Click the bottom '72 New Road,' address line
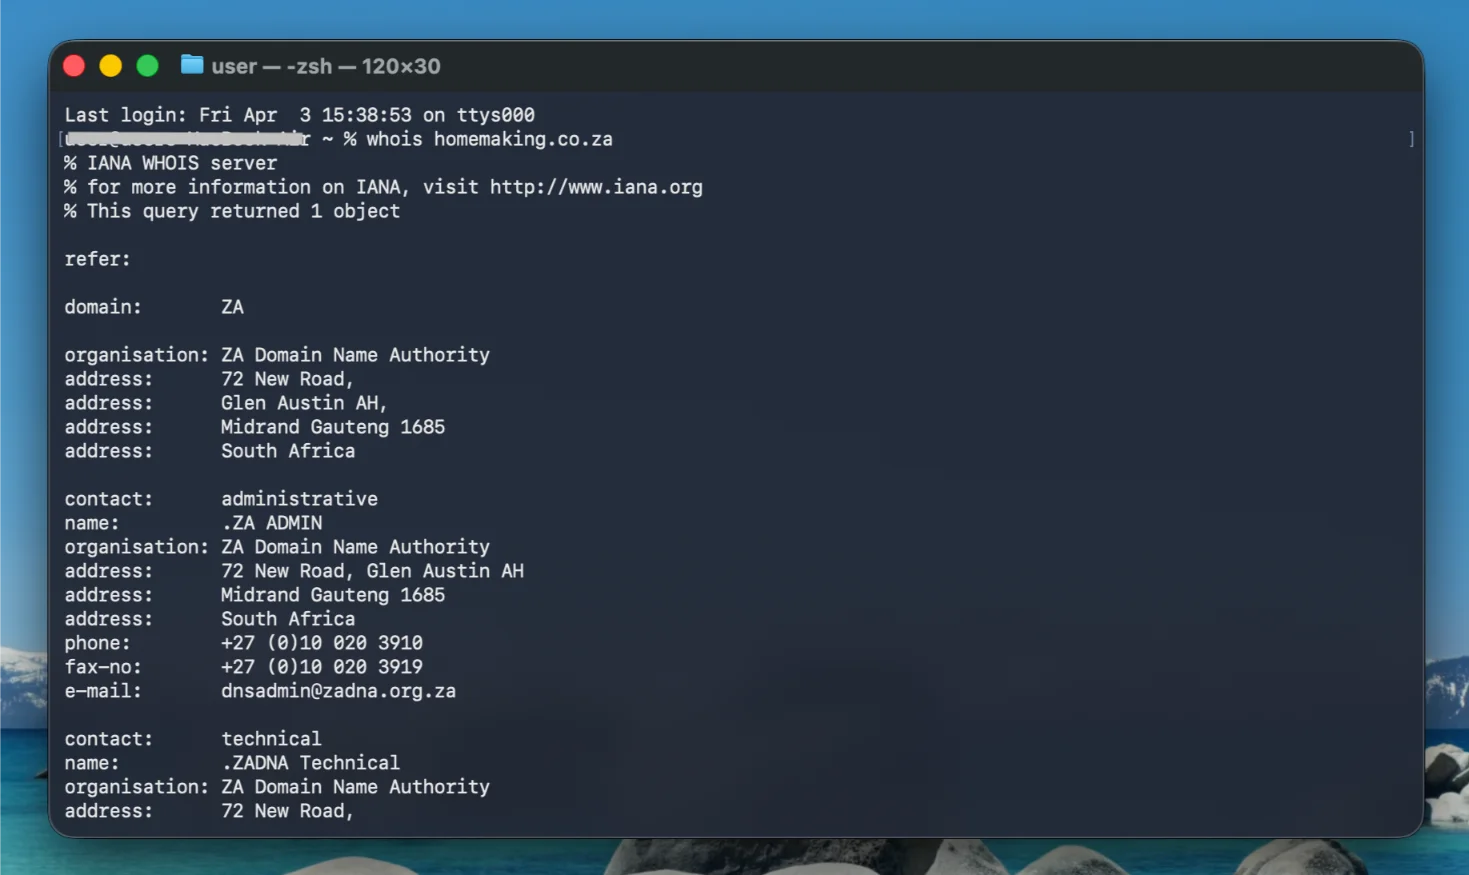The image size is (1469, 875). click(287, 811)
